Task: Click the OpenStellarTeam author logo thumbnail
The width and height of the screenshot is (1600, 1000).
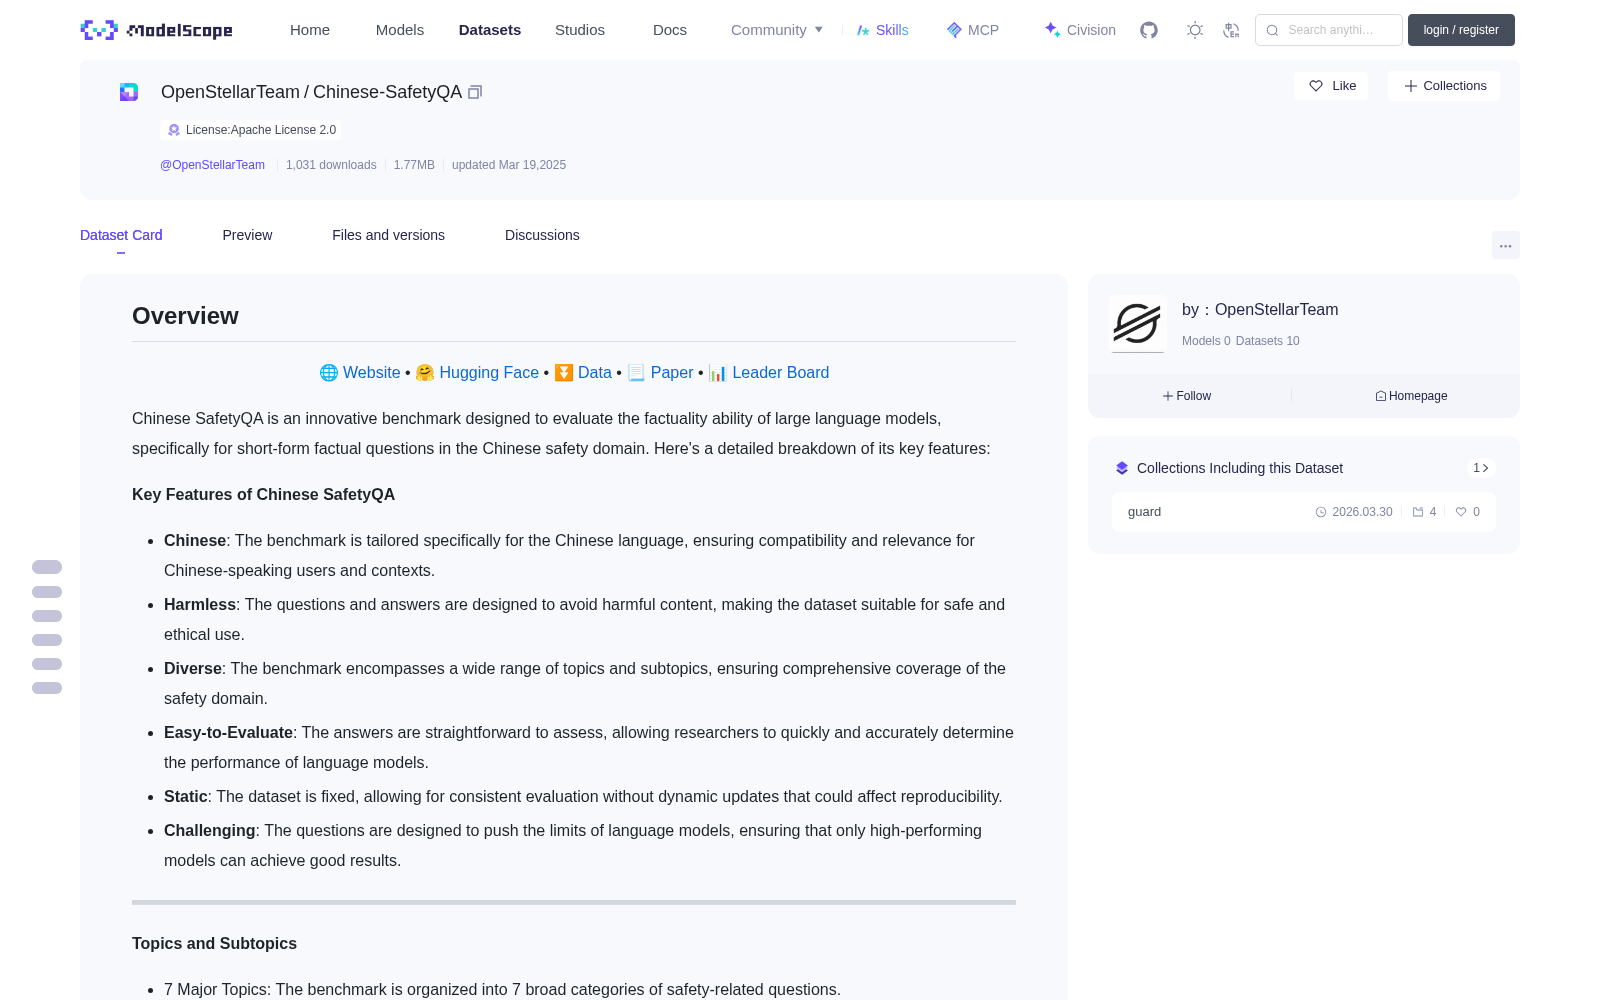Action: pyautogui.click(x=1138, y=324)
